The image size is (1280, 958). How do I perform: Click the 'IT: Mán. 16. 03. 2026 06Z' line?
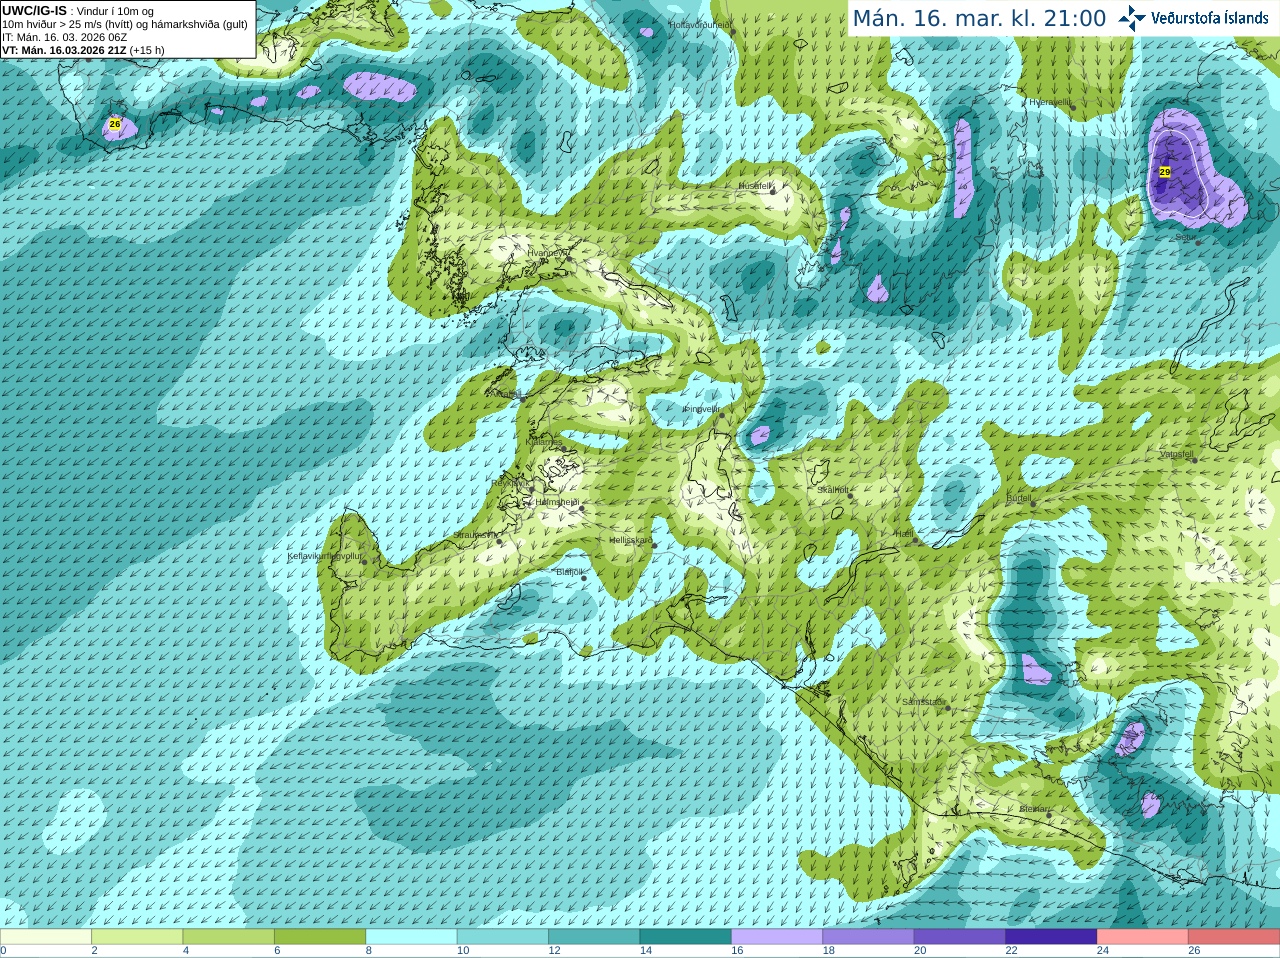[64, 37]
